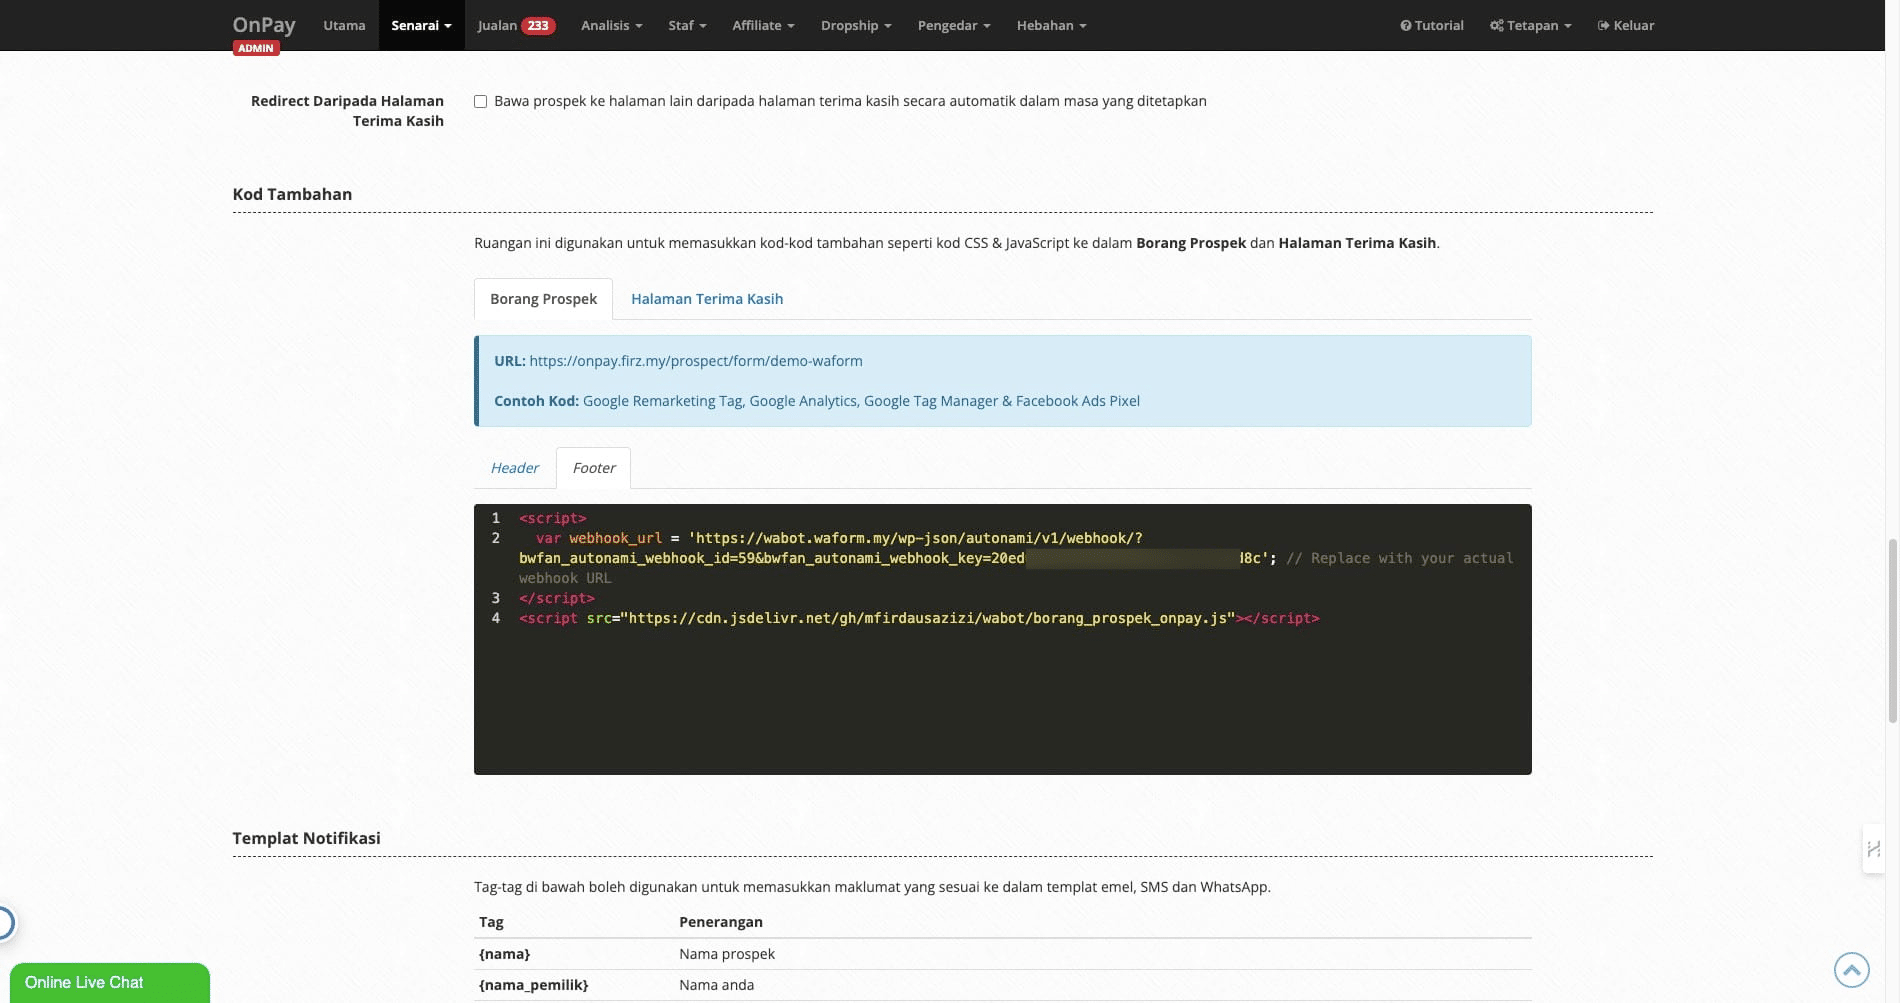Screen dimensions: 1900x1003
Task: Tick the Redirect Daripada Halaman checkbox
Action: pyautogui.click(x=480, y=101)
